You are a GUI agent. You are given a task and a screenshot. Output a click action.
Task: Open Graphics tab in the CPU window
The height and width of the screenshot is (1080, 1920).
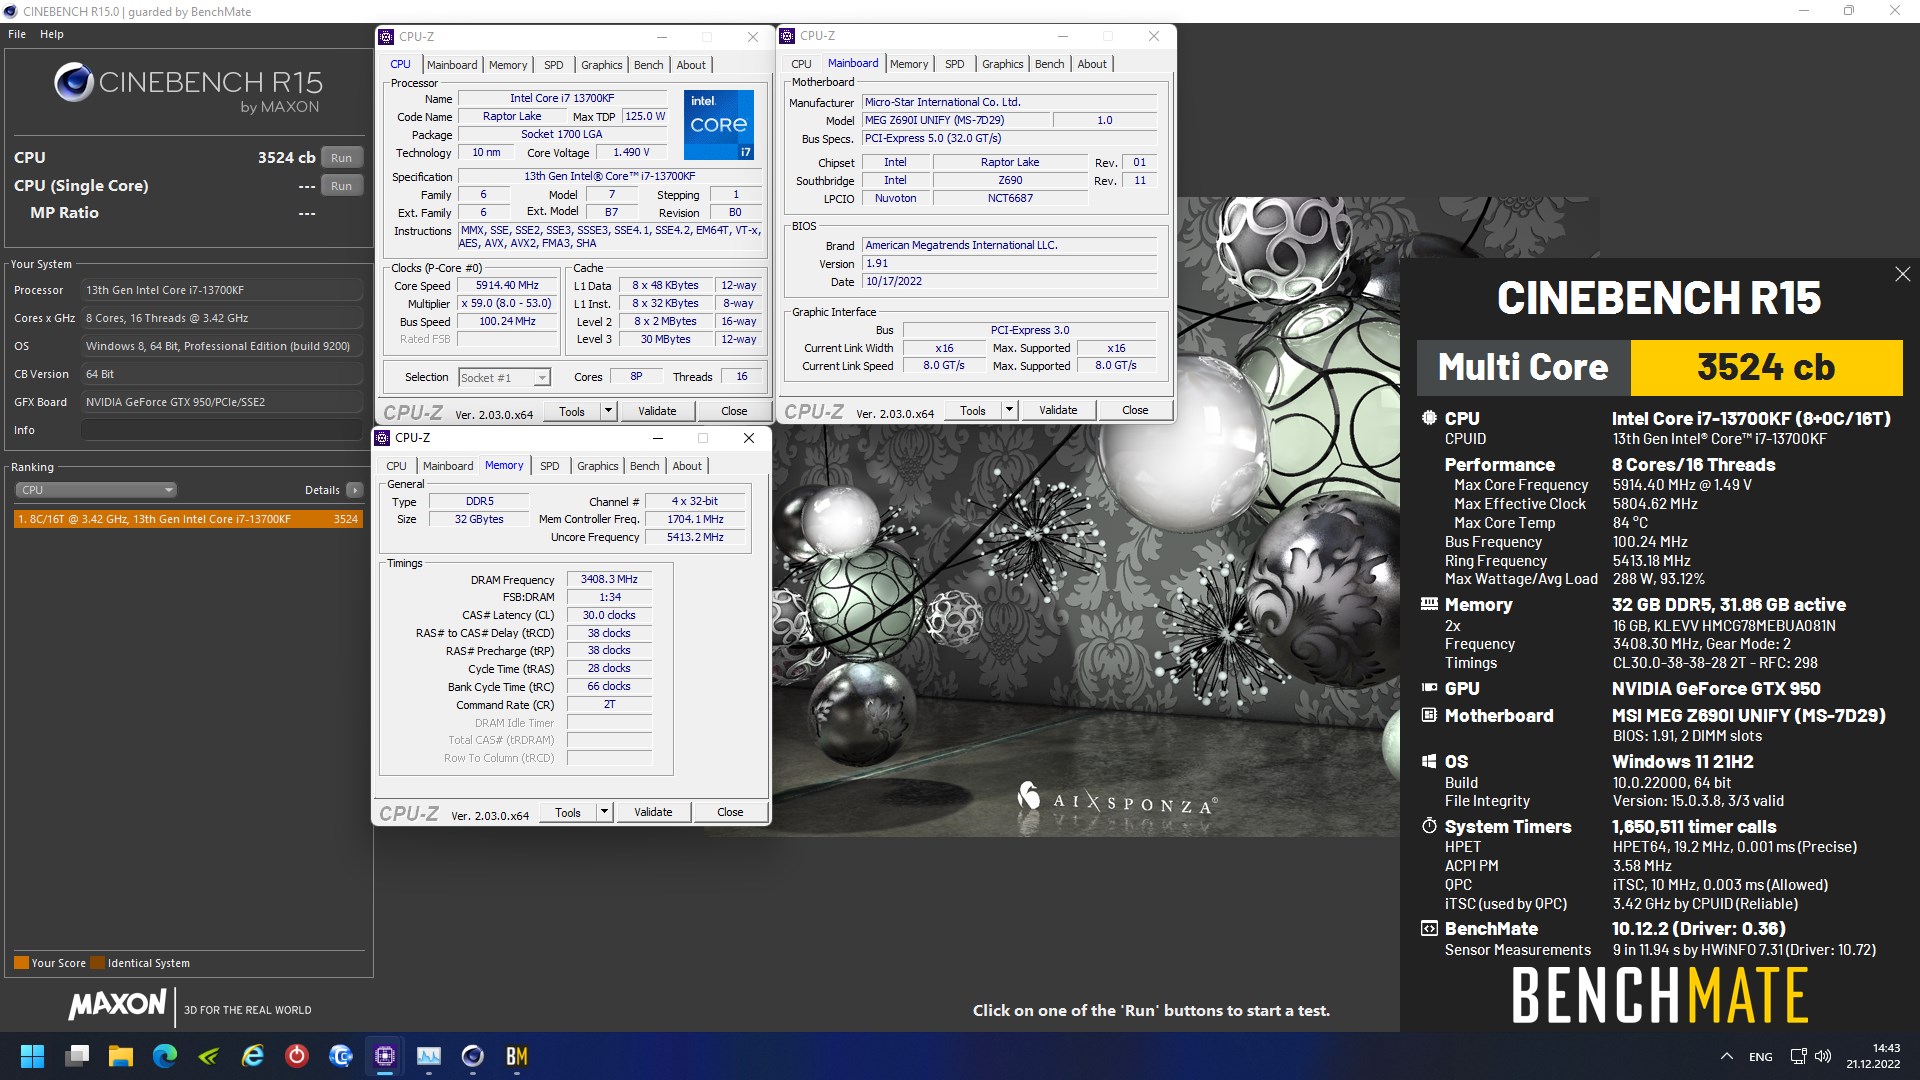[601, 65]
